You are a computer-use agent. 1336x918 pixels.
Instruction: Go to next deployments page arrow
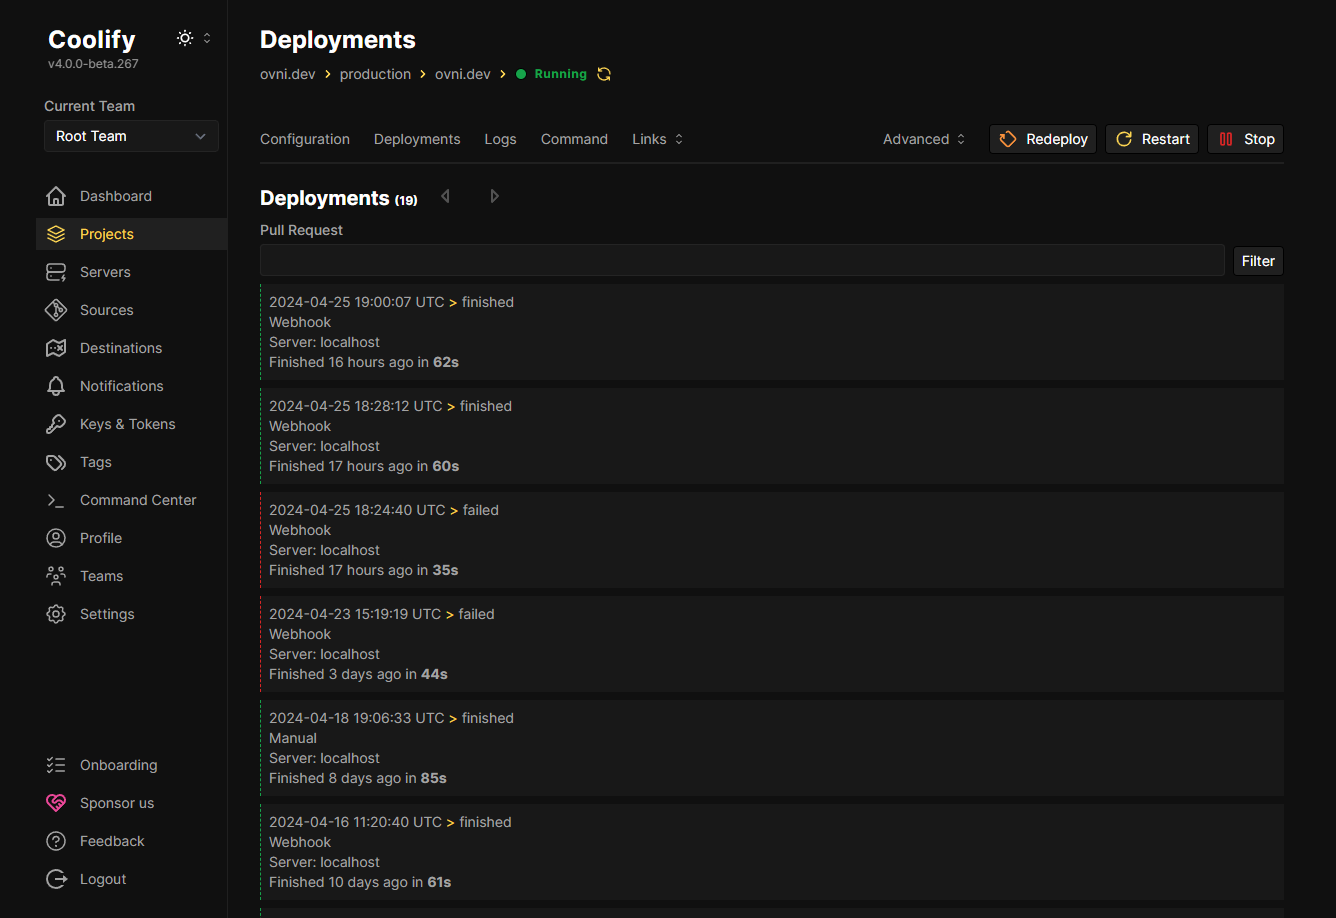click(494, 197)
